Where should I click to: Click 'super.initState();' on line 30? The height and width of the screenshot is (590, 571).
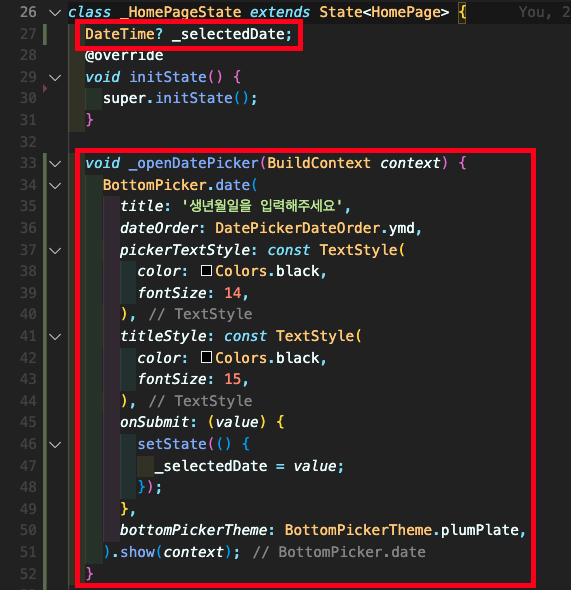180,99
